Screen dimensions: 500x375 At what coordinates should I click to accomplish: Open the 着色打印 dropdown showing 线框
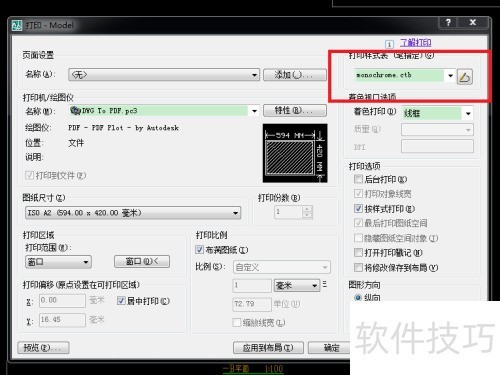point(437,113)
